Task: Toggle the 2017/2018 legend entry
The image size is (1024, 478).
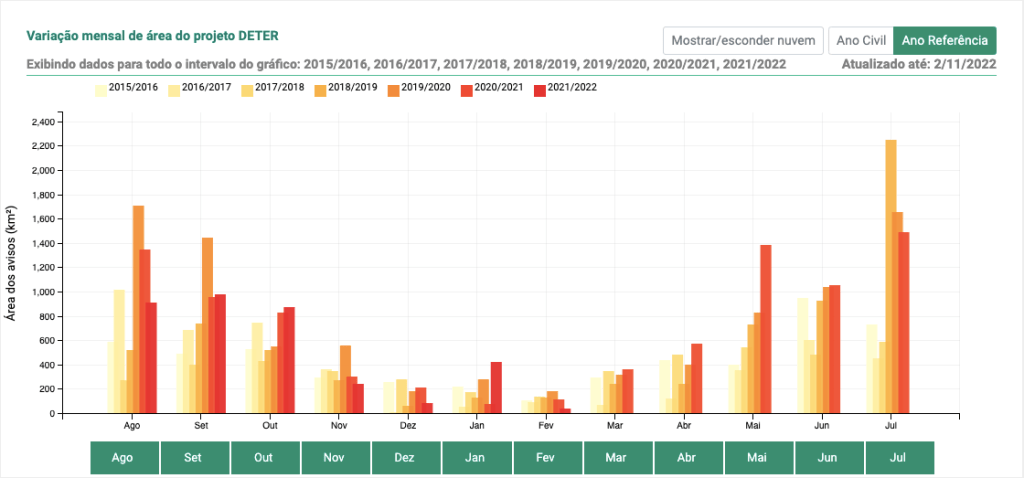Action: point(248,88)
